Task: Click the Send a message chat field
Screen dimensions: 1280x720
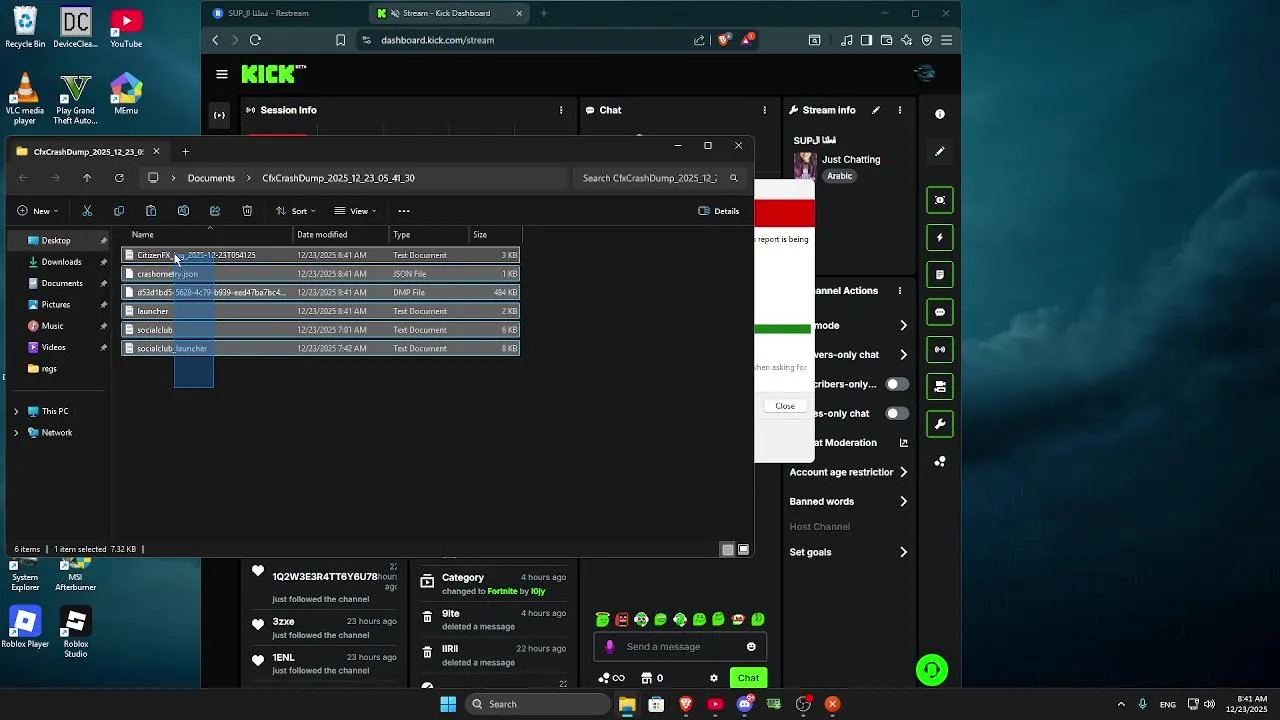Action: point(680,647)
